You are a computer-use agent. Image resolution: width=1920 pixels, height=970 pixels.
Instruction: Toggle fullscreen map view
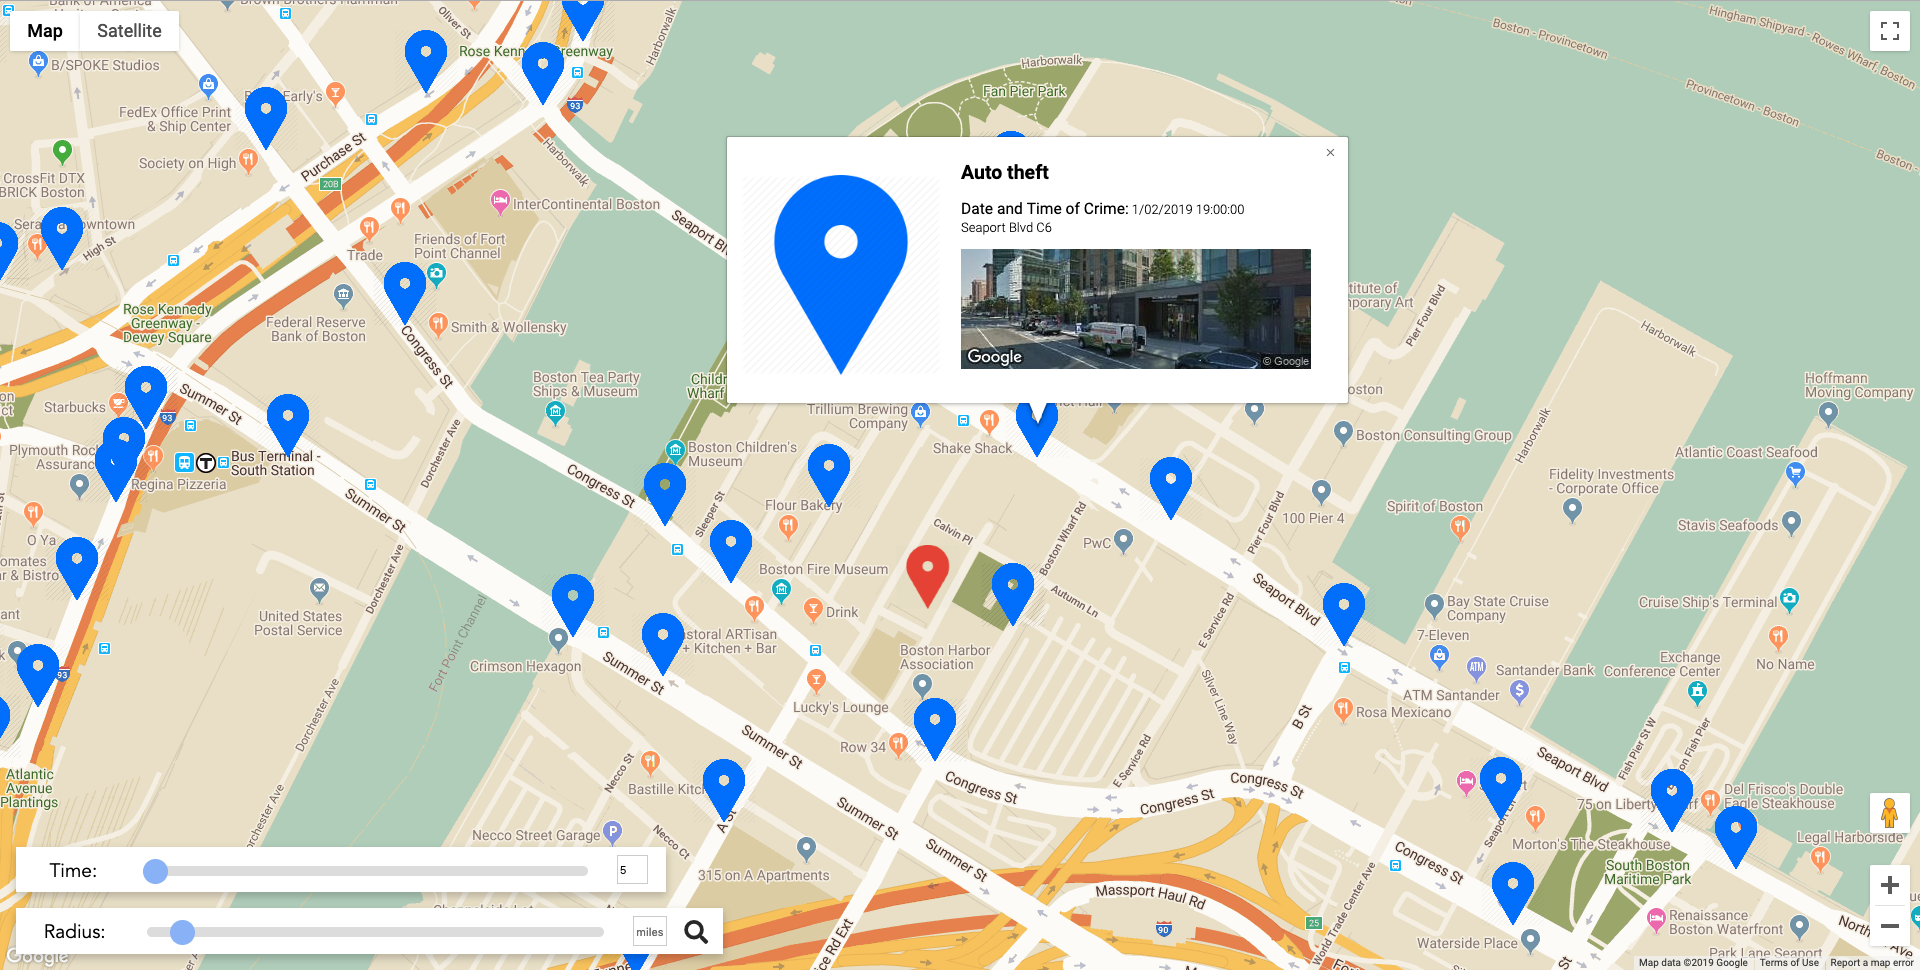(x=1889, y=31)
